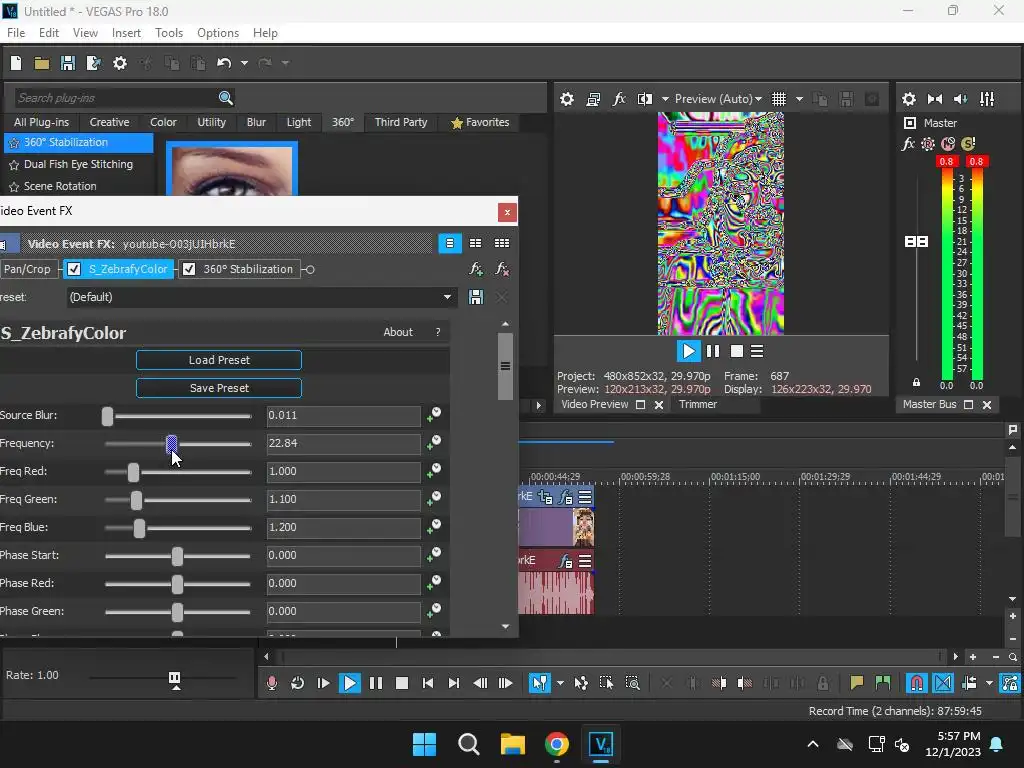Viewport: 1024px width, 768px height.
Task: Click the Load Preset button
Action: point(219,360)
